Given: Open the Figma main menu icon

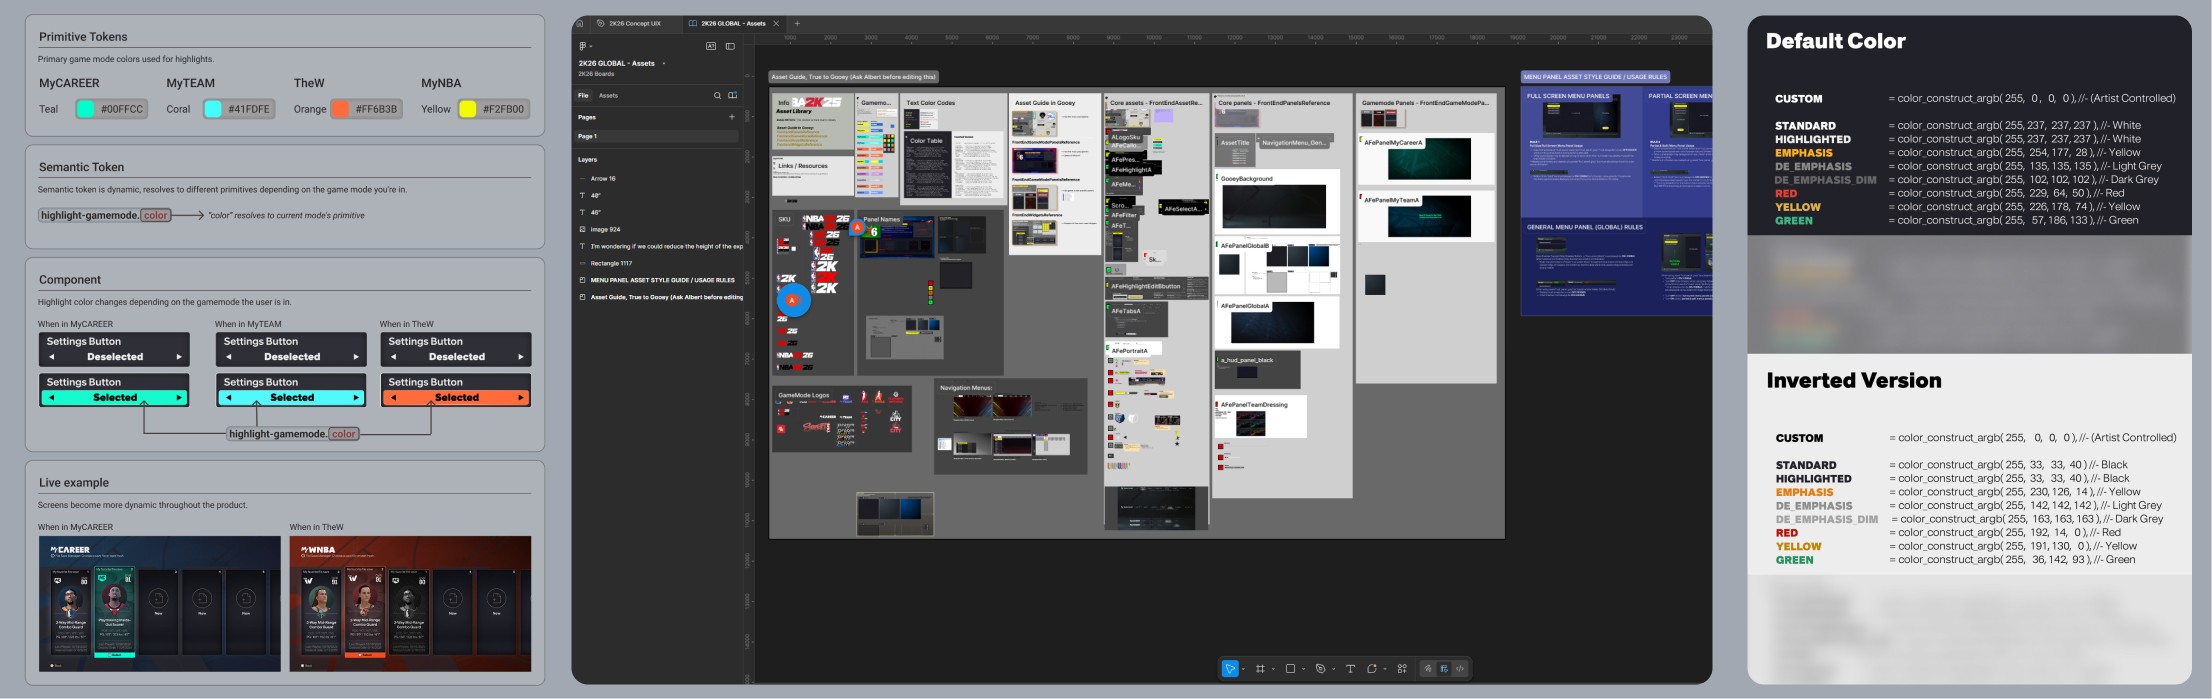Looking at the screenshot, I should tap(582, 46).
